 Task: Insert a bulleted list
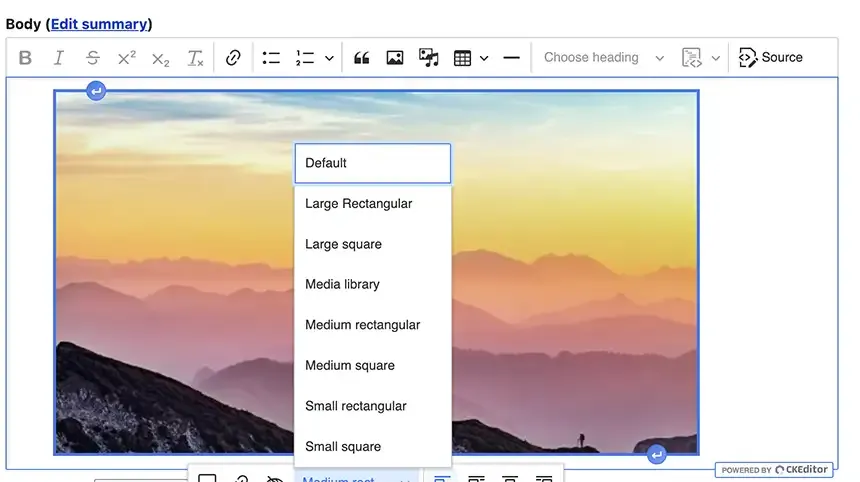click(x=271, y=58)
